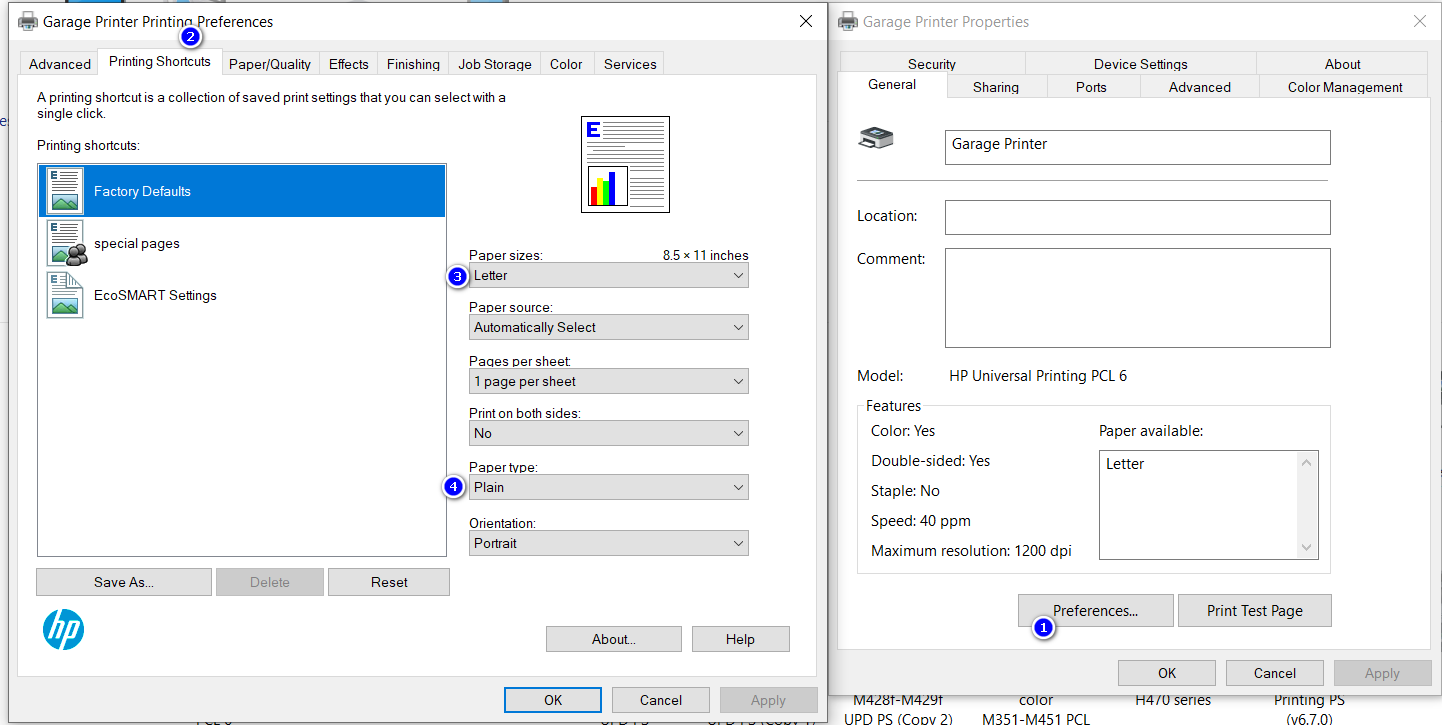Select the Factory Defaults shortcut icon
The width and height of the screenshot is (1442, 725).
click(x=65, y=191)
